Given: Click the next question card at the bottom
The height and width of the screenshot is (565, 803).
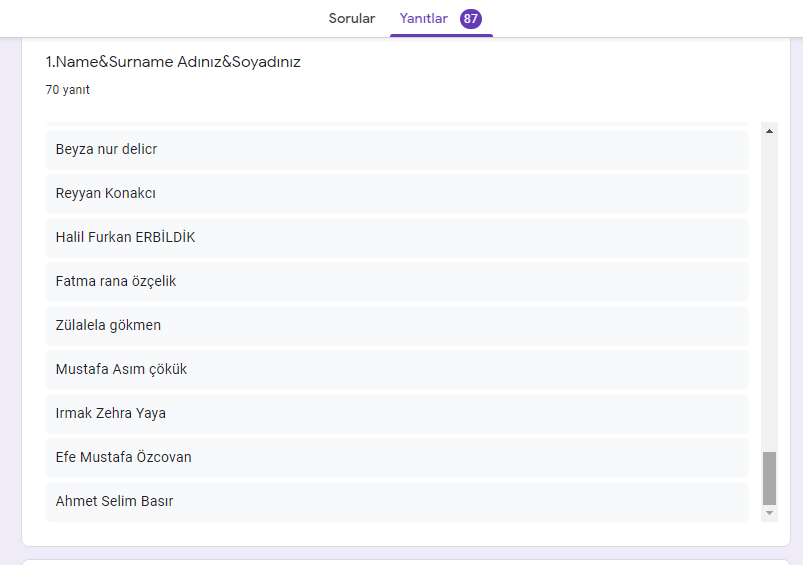Looking at the screenshot, I should point(400,561).
